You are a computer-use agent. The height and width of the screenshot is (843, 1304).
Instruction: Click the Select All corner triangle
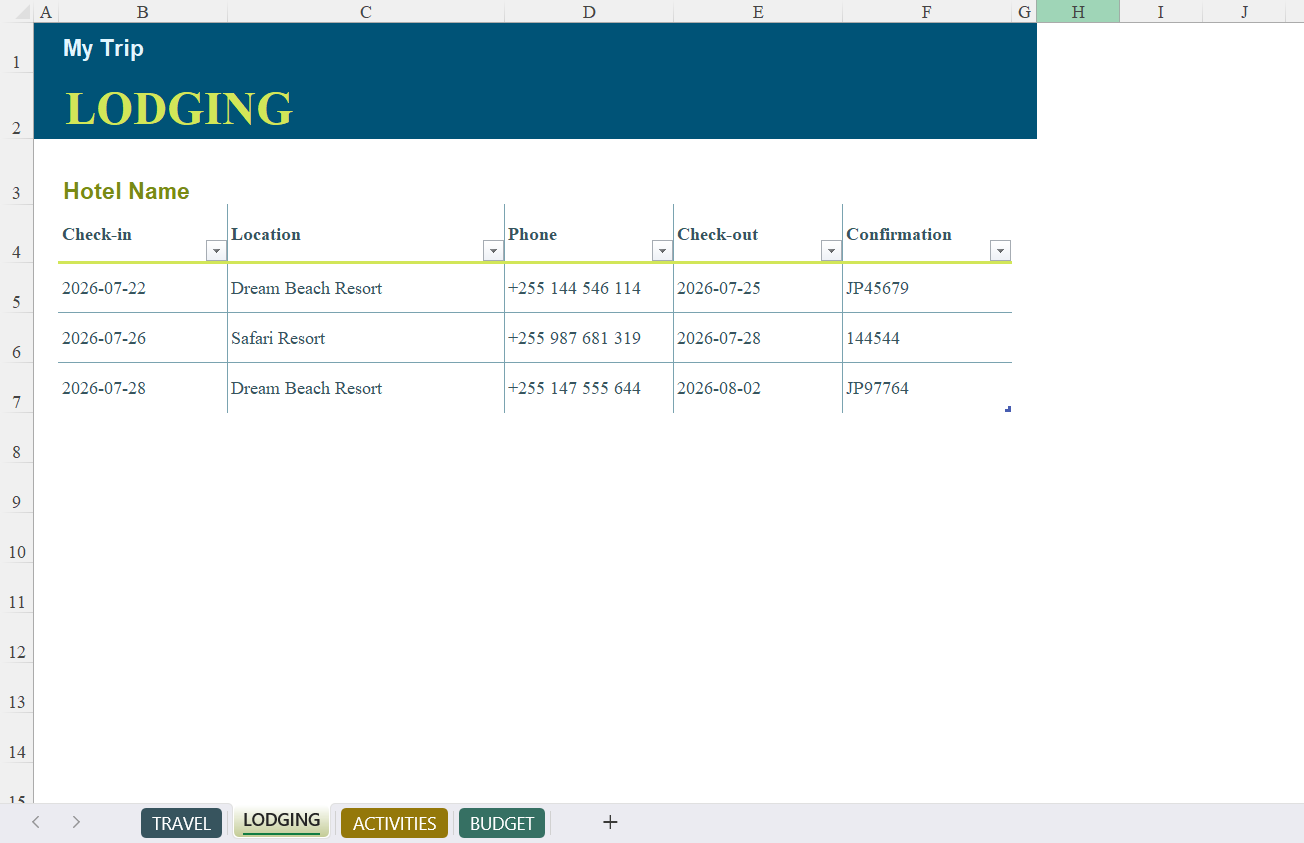point(23,14)
